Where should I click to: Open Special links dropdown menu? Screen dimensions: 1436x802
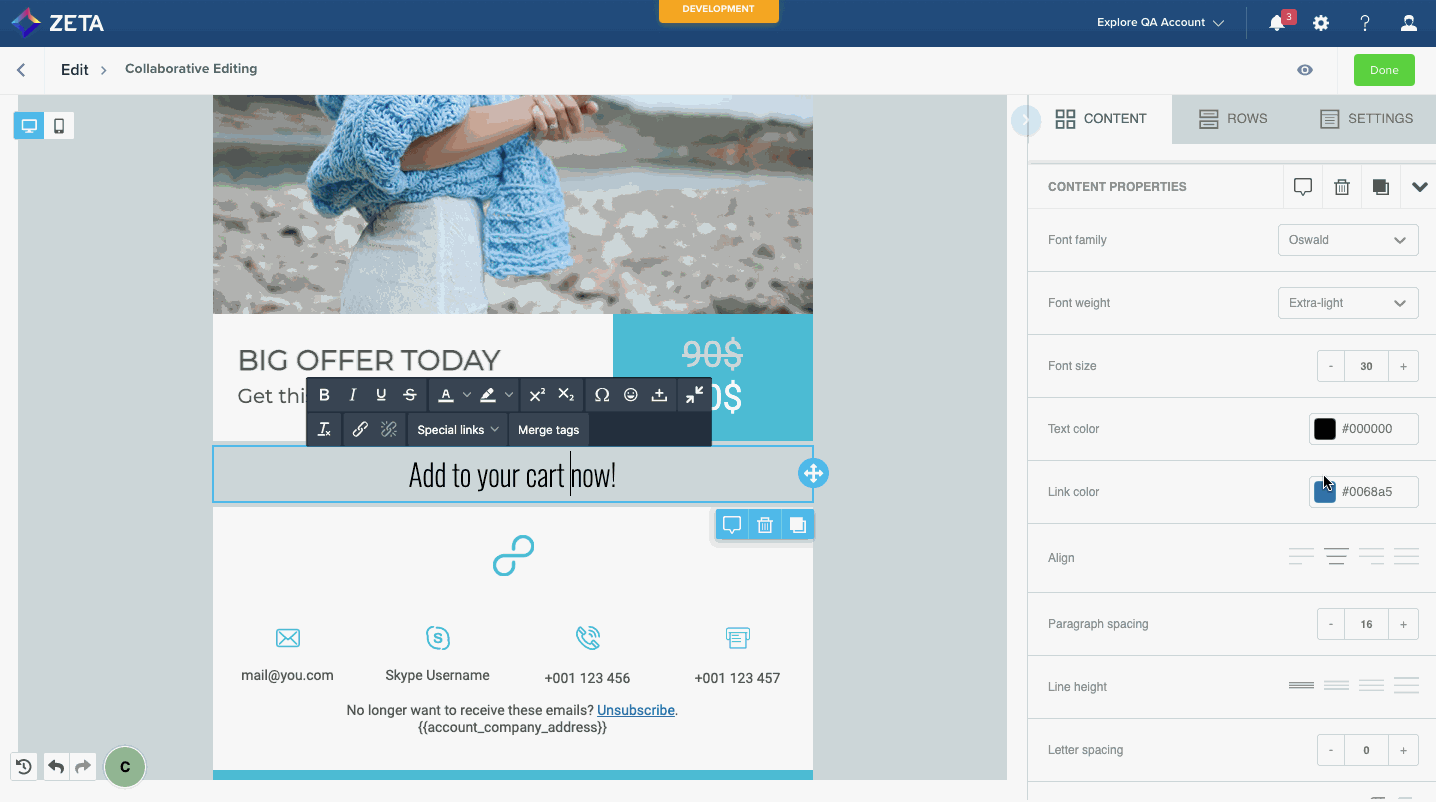pyautogui.click(x=457, y=430)
